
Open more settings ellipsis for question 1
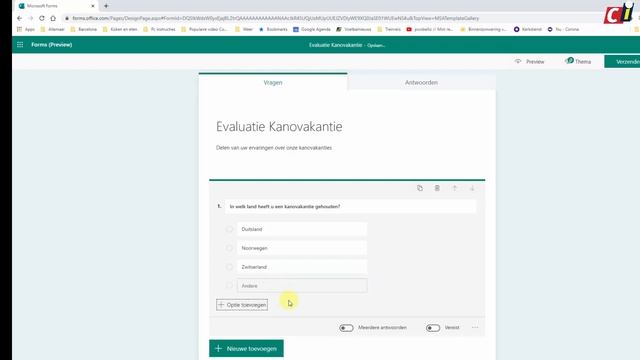(x=475, y=327)
